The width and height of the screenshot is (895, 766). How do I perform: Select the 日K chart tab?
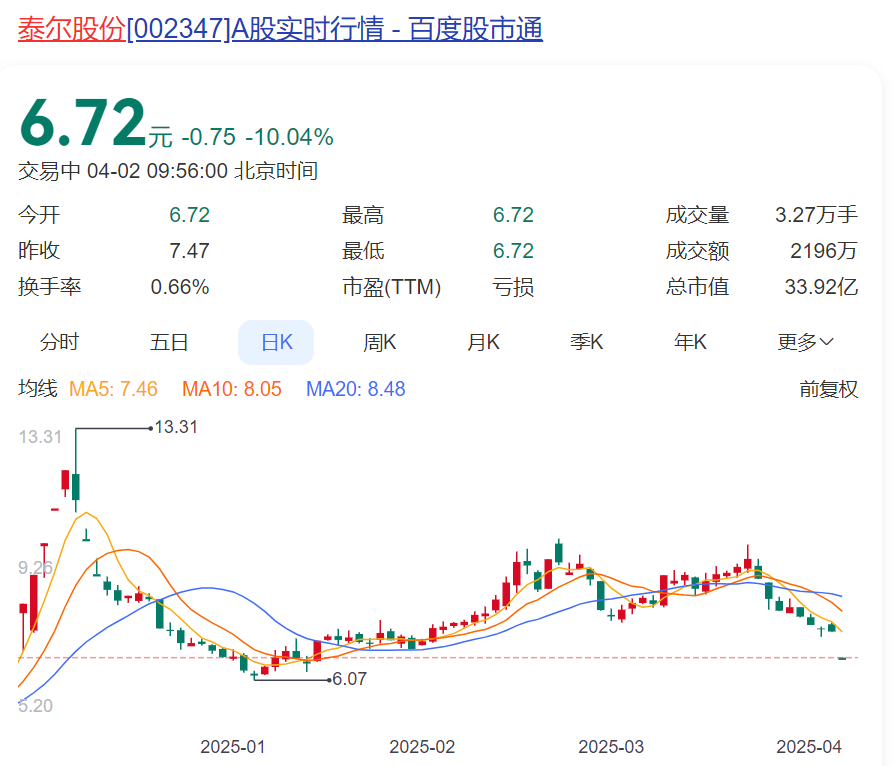pyautogui.click(x=276, y=342)
